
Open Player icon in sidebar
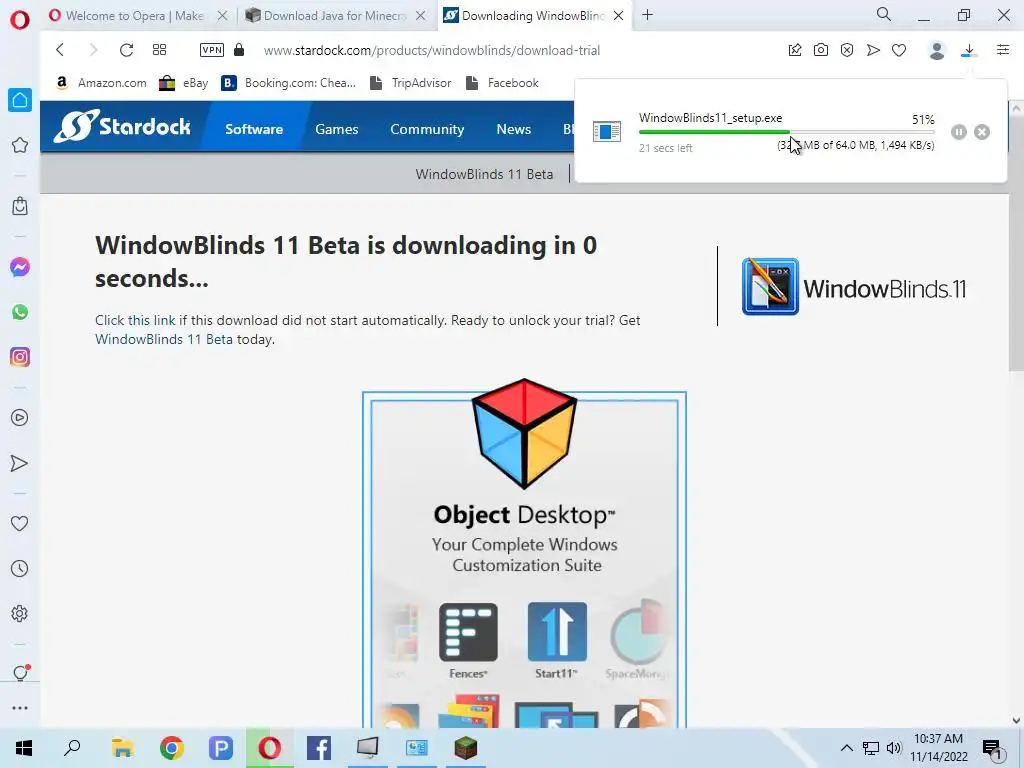point(20,418)
